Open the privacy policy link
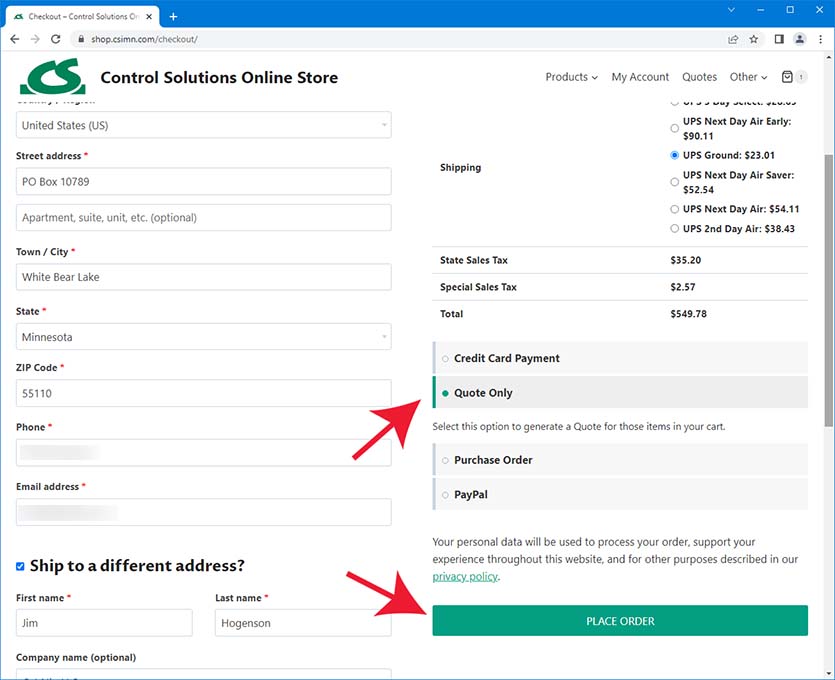This screenshot has height=680, width=835. [x=465, y=577]
